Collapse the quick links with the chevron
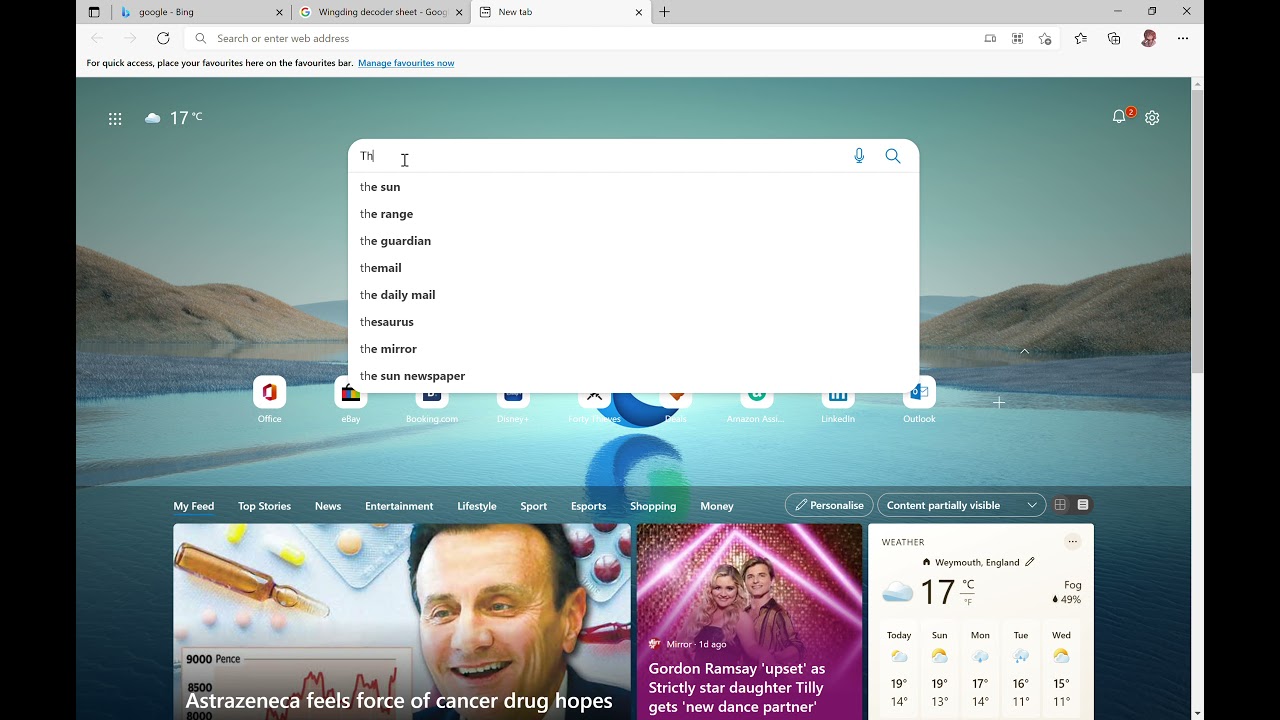This screenshot has width=1280, height=720. coord(1024,351)
